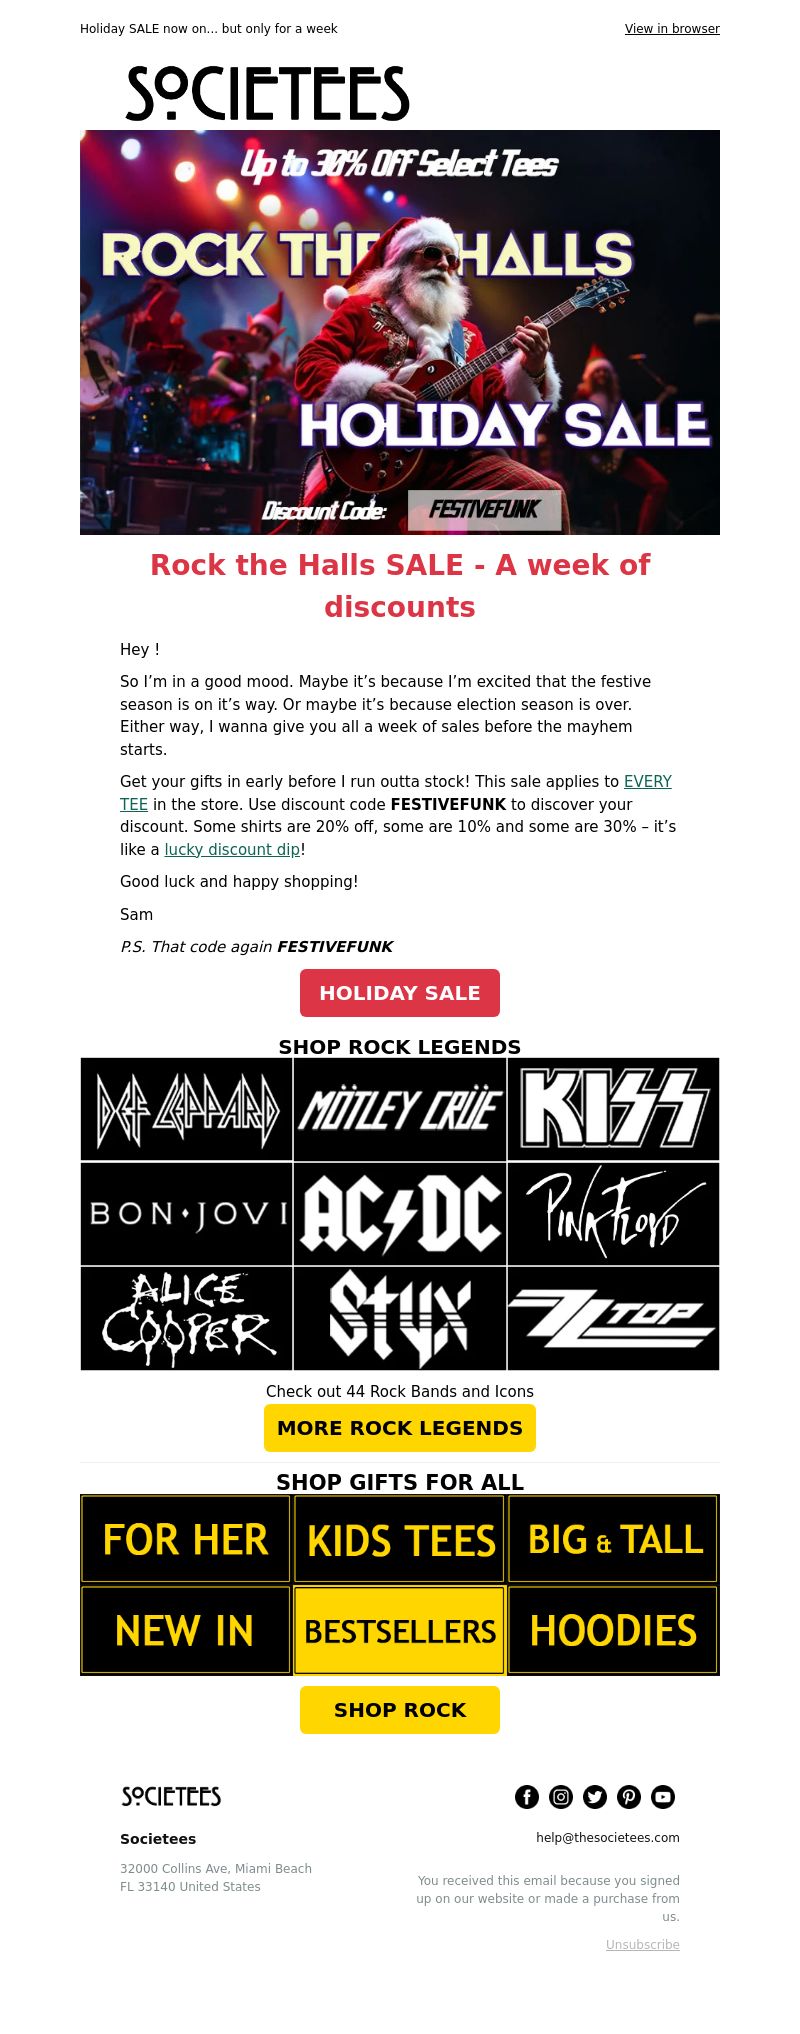Click the small Societees footer logo
Image resolution: width=800 pixels, height=2034 pixels.
171,1797
